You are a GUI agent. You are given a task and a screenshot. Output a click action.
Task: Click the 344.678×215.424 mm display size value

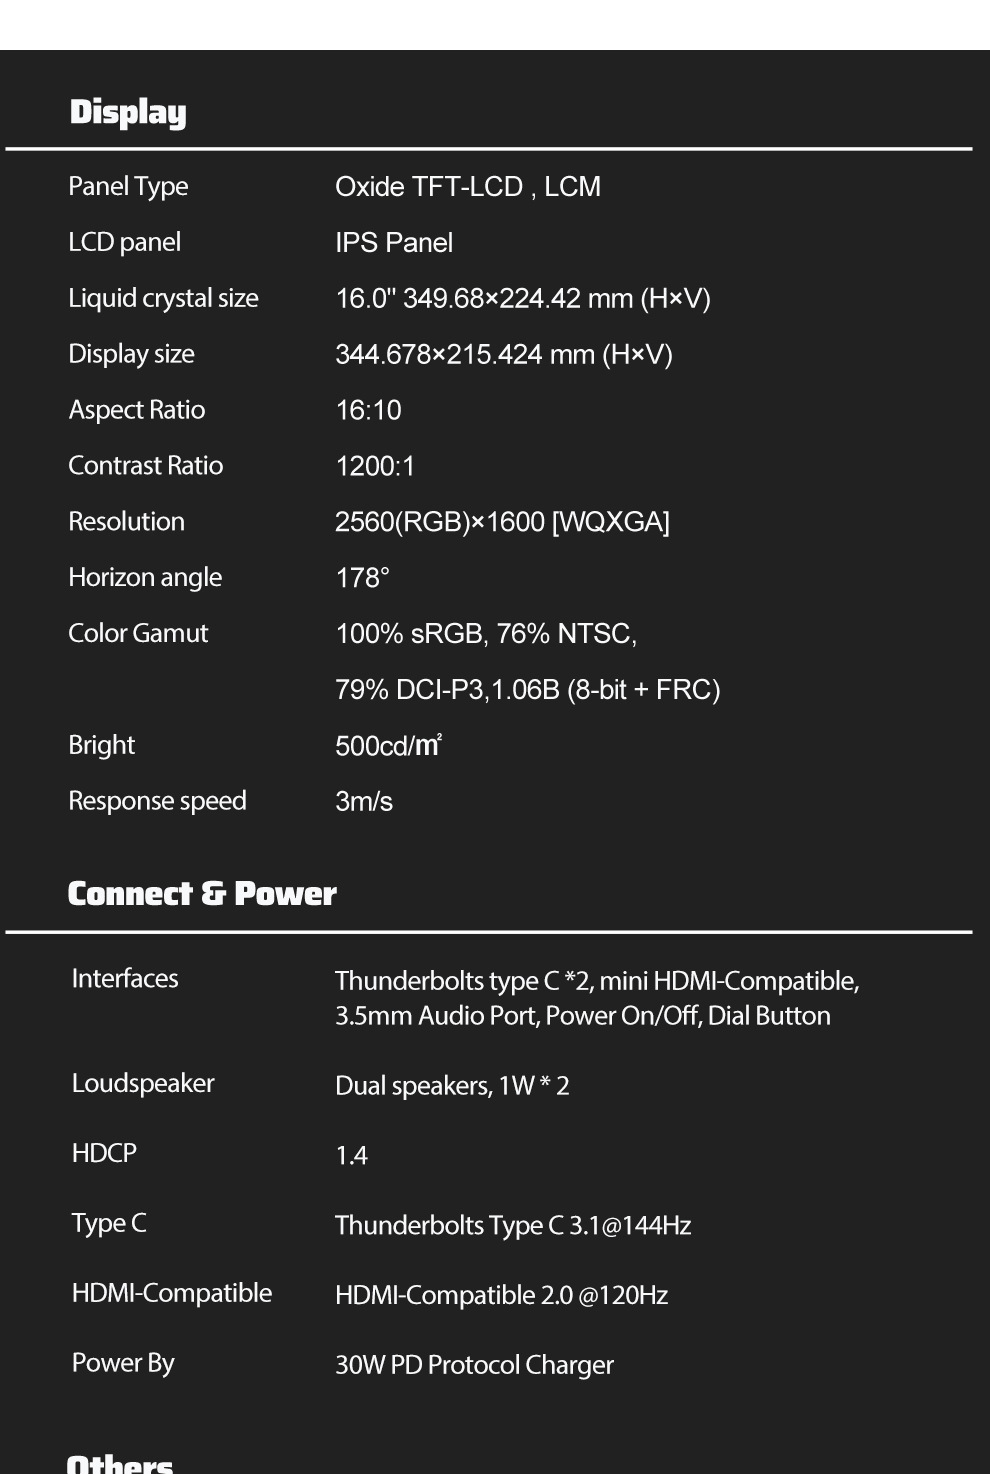click(x=504, y=355)
